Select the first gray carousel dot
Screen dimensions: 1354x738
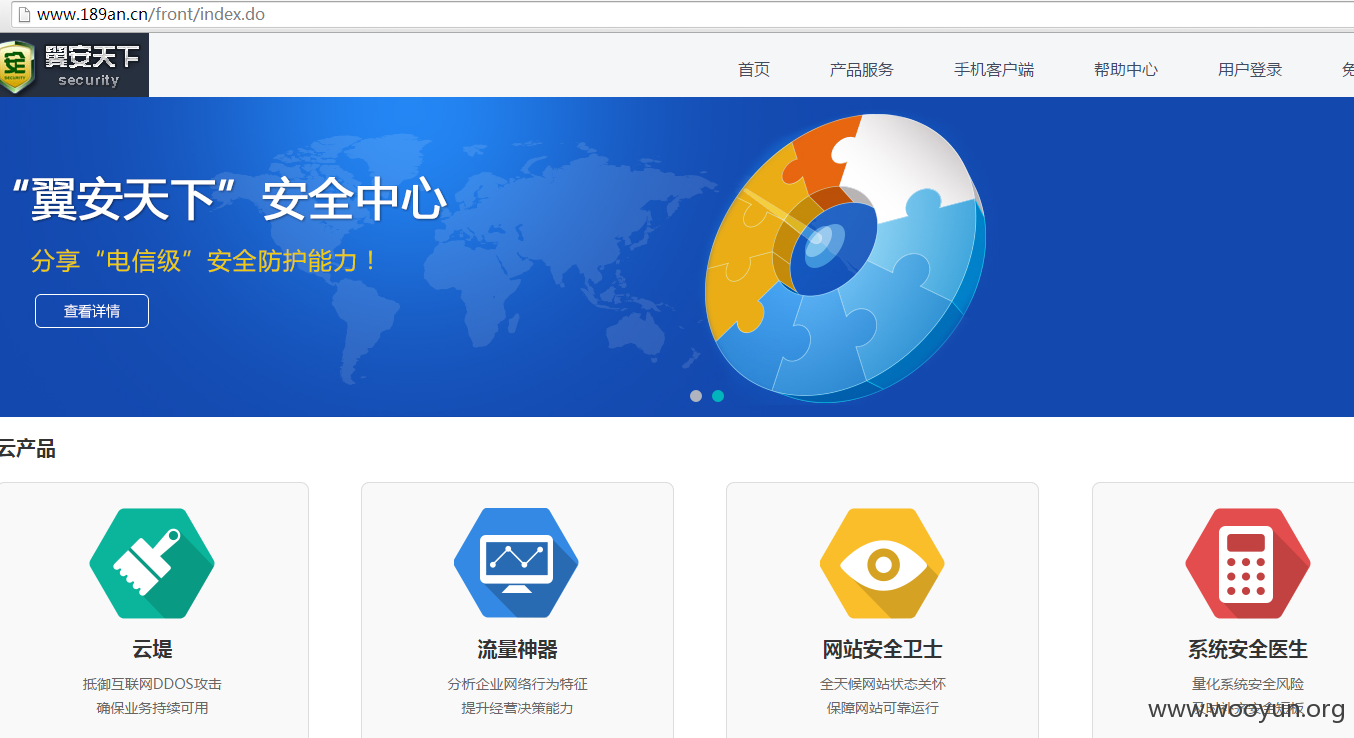click(696, 396)
